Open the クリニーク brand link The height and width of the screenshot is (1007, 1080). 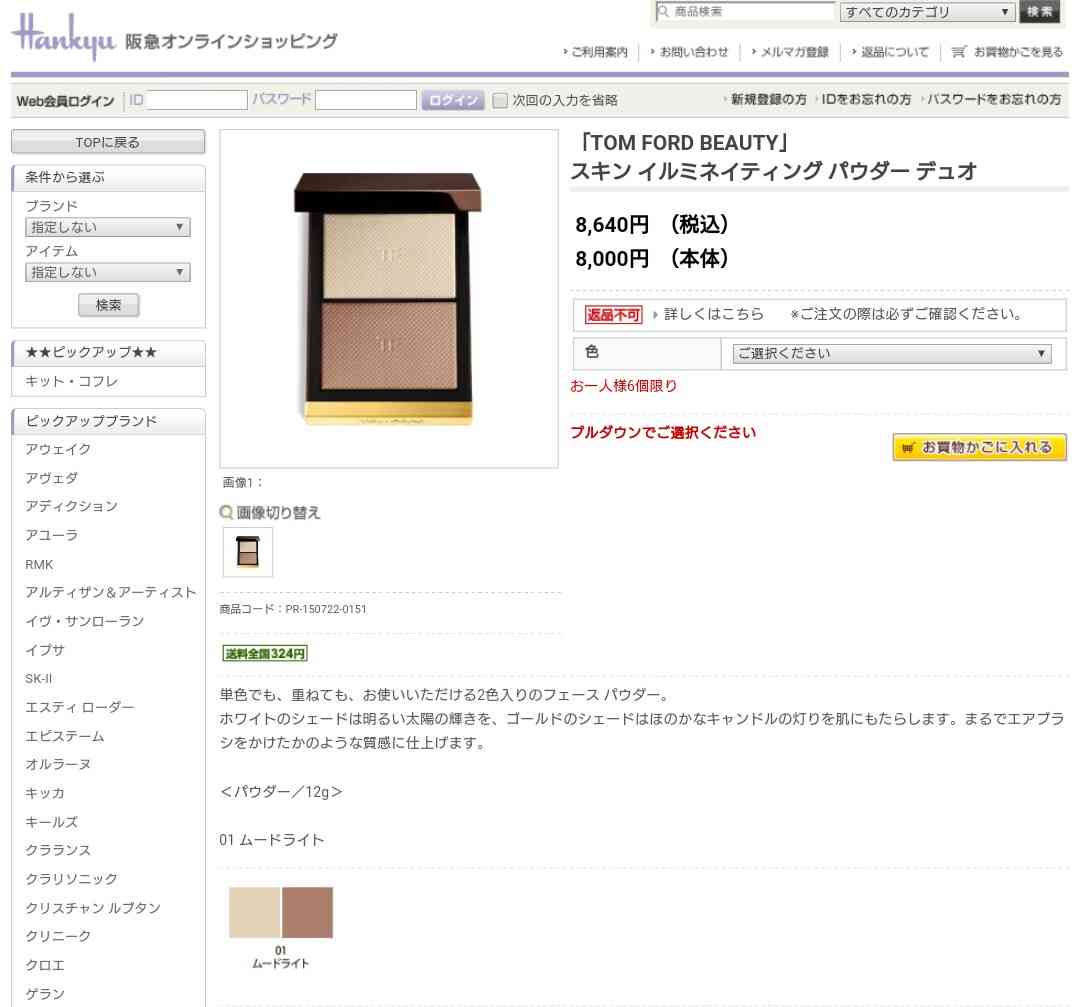(58, 937)
